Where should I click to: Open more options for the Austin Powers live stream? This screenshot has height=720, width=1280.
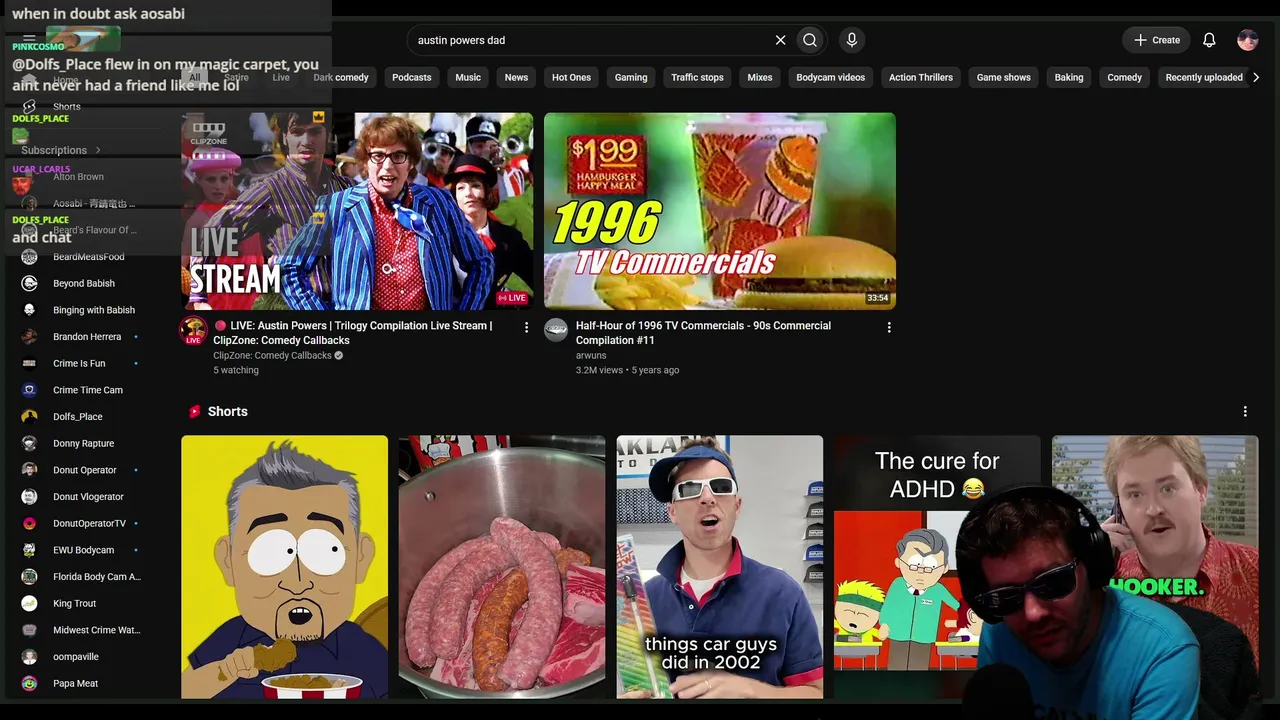point(526,327)
